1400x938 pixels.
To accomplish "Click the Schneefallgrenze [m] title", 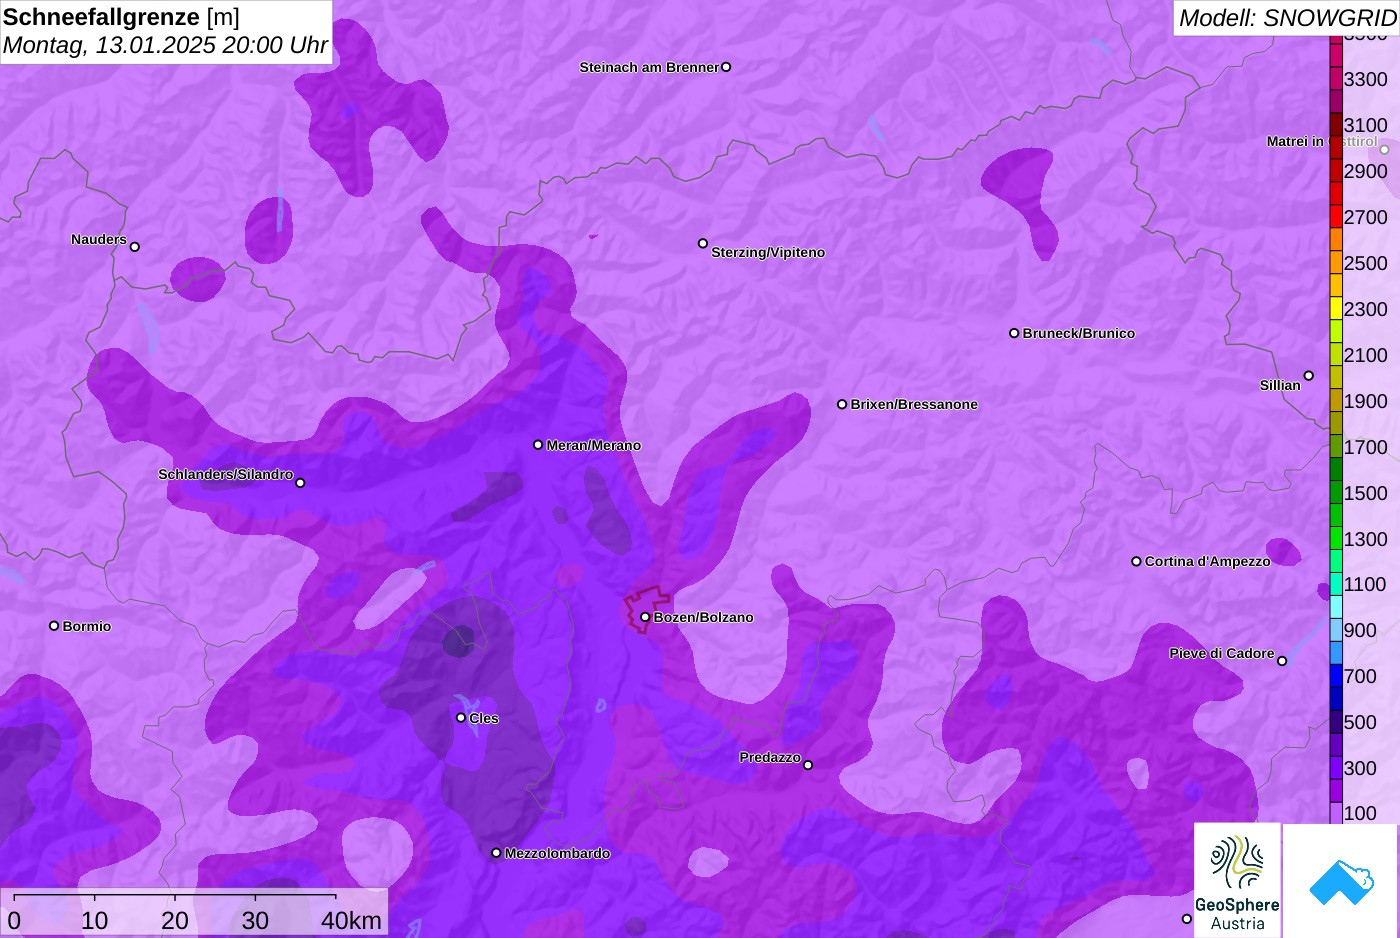I will (121, 17).
